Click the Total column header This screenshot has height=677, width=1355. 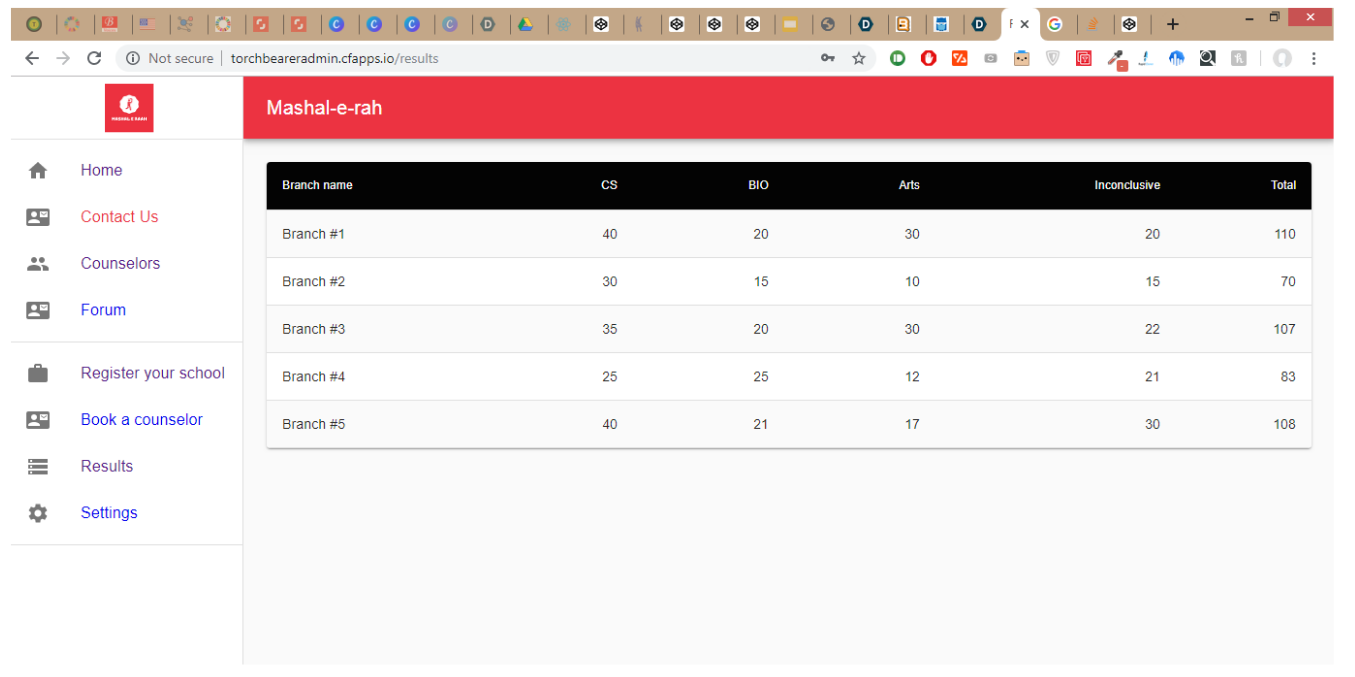pyautogui.click(x=1283, y=185)
